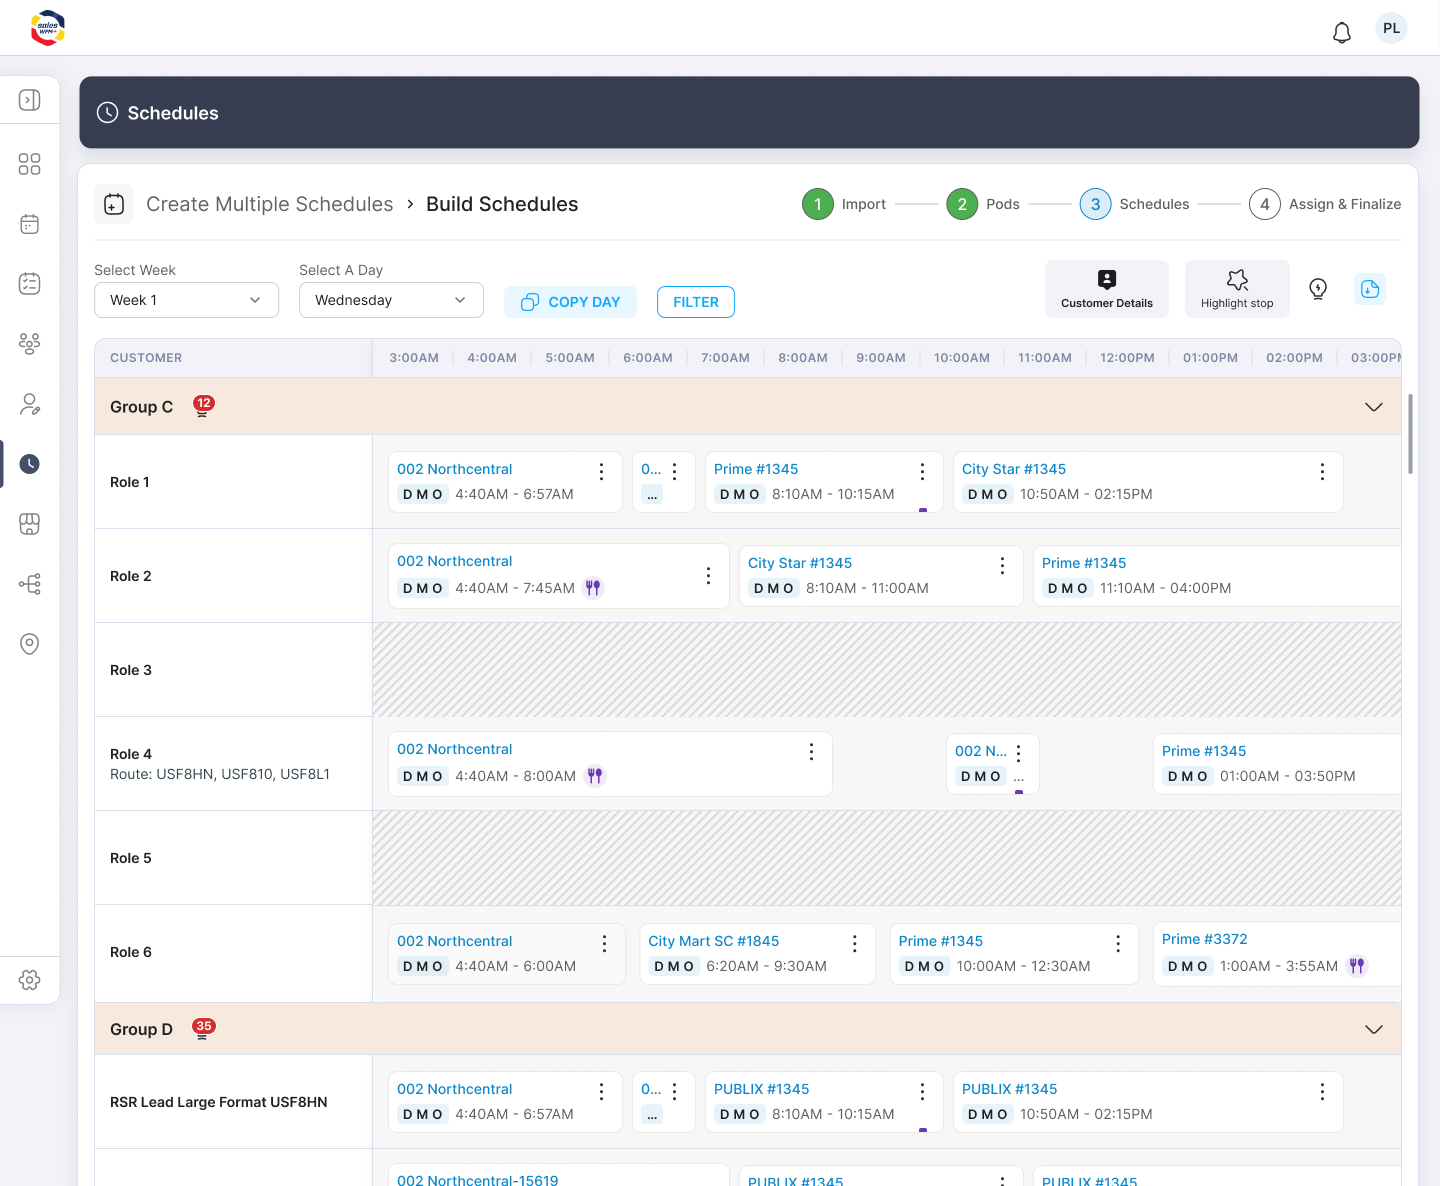Screen dimensions: 1440x1186
Task: Open the location pin sidebar icon
Action: [30, 644]
